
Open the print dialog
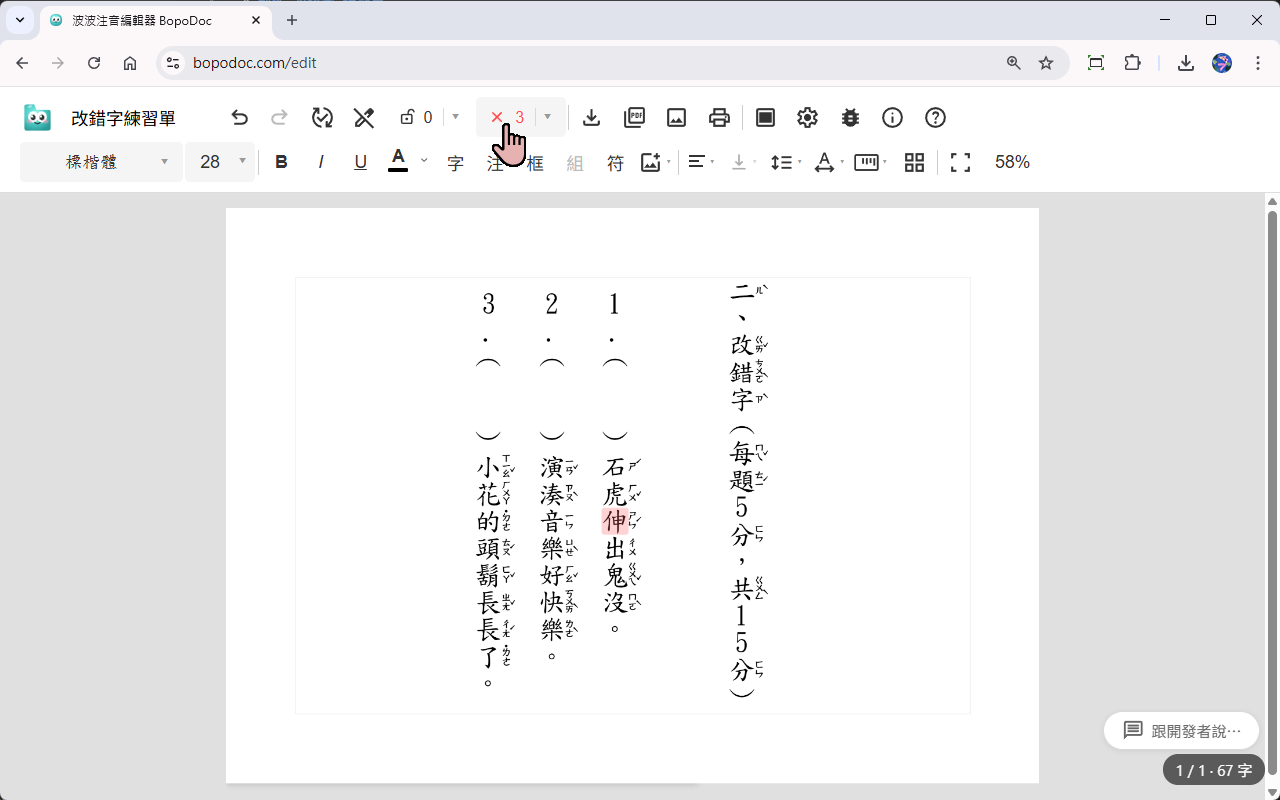pos(718,117)
